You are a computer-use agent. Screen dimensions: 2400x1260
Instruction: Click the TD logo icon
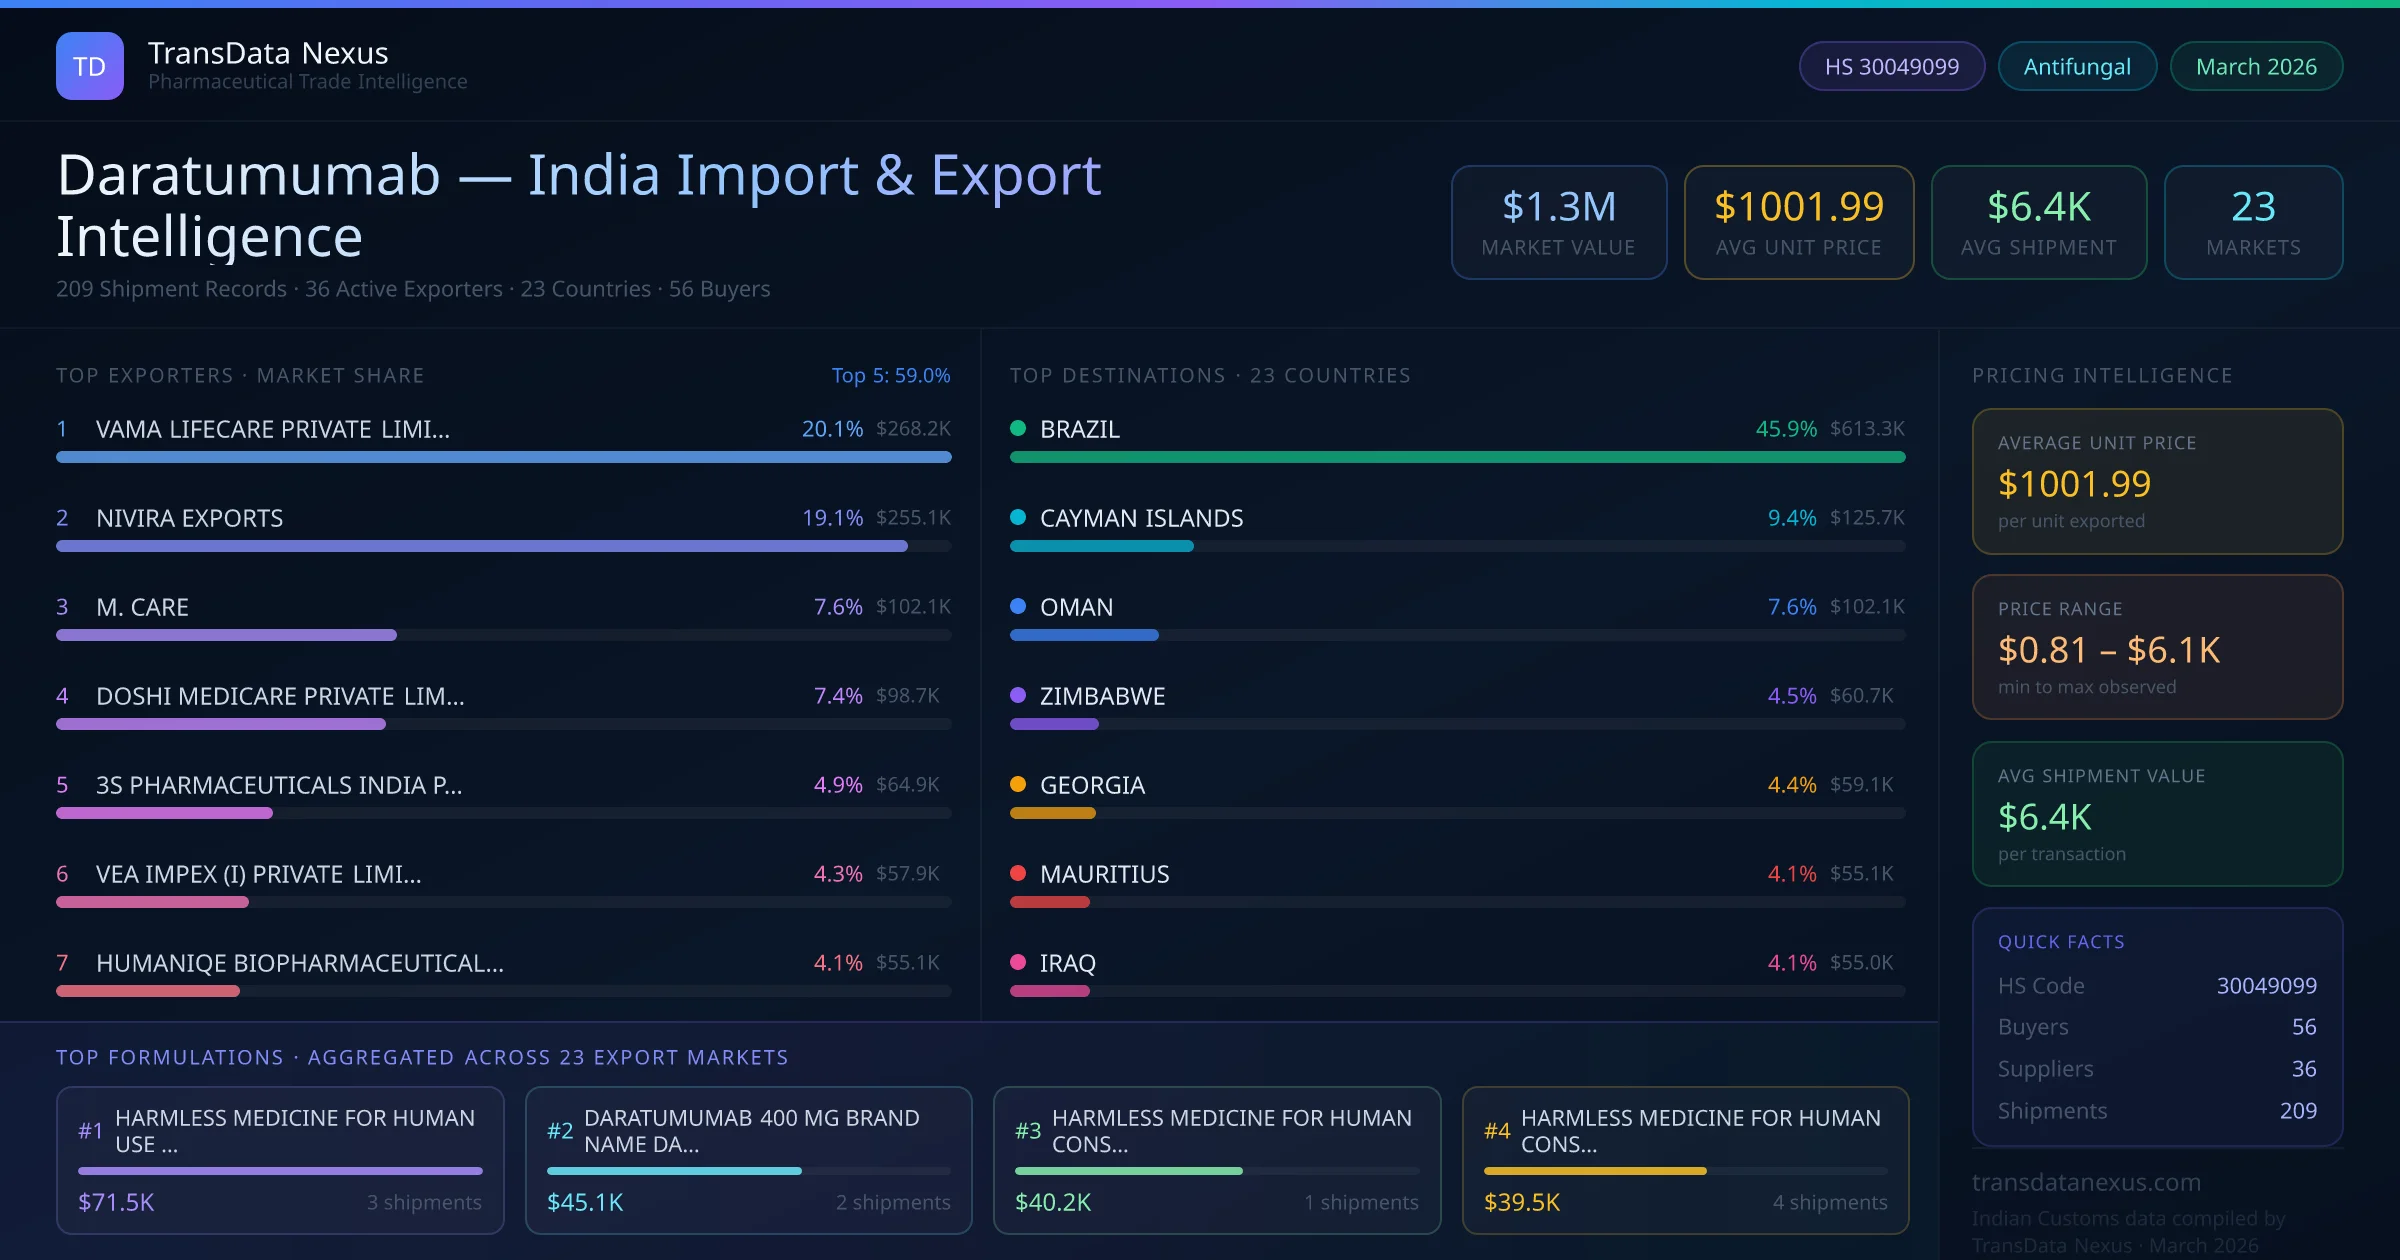[x=90, y=66]
